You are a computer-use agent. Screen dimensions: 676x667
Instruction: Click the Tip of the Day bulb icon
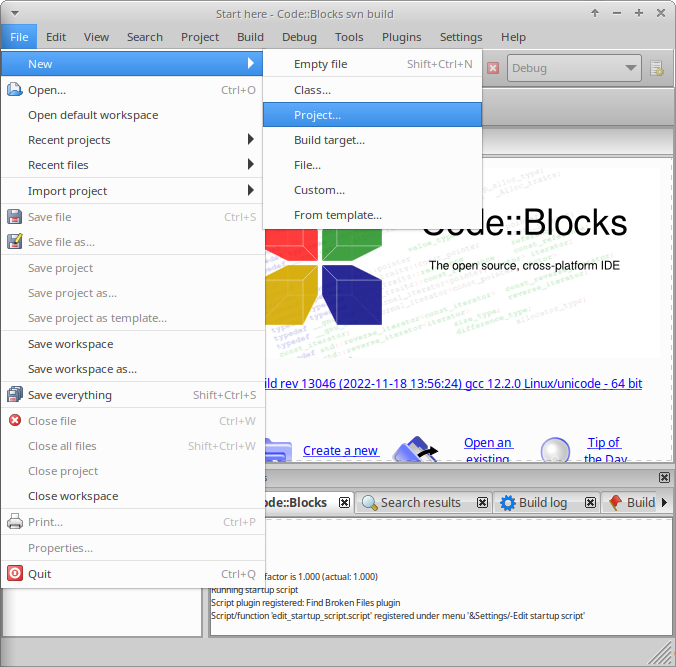tap(555, 450)
